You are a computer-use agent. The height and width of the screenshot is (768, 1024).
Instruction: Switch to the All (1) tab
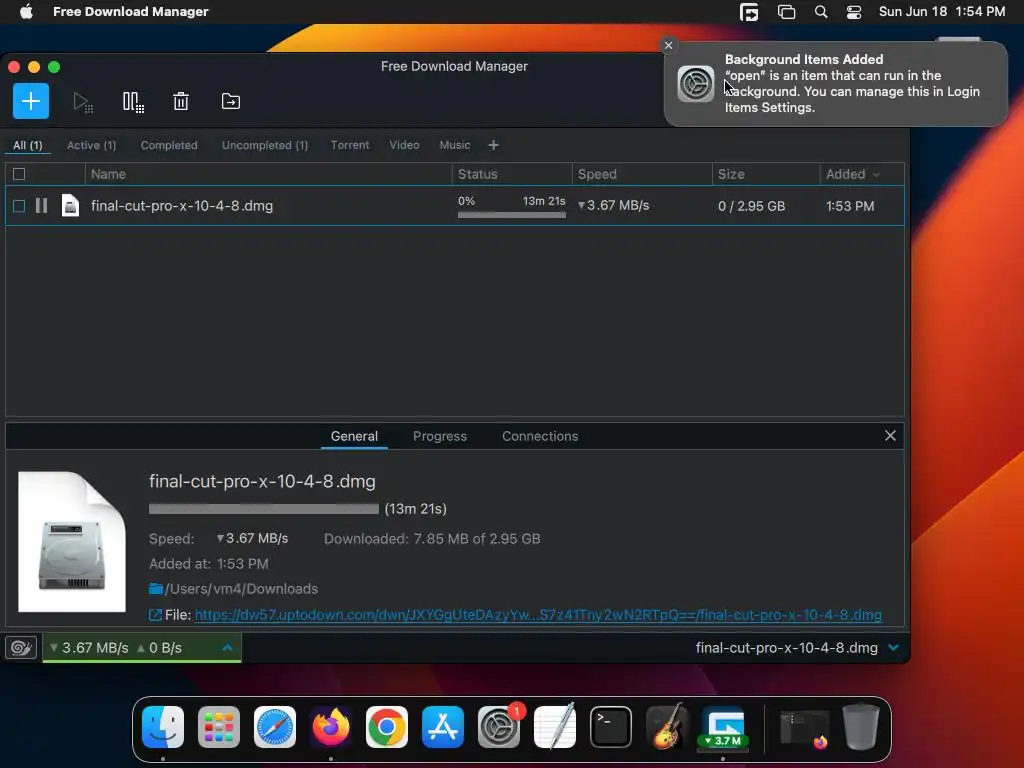(x=27, y=145)
